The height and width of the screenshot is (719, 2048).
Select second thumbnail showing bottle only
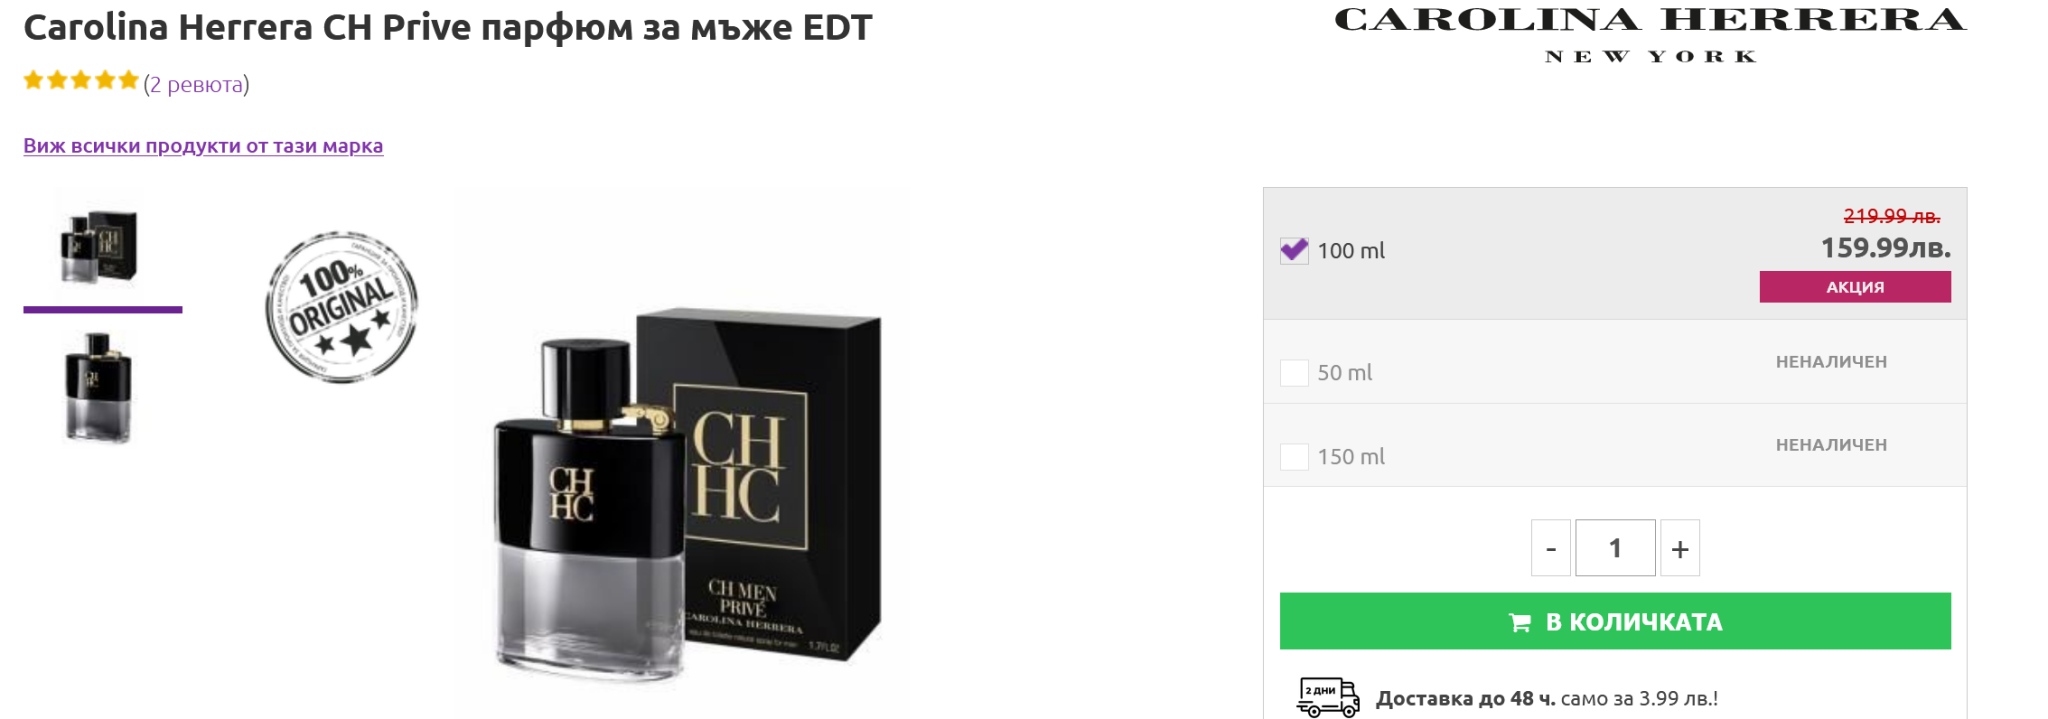[x=98, y=388]
